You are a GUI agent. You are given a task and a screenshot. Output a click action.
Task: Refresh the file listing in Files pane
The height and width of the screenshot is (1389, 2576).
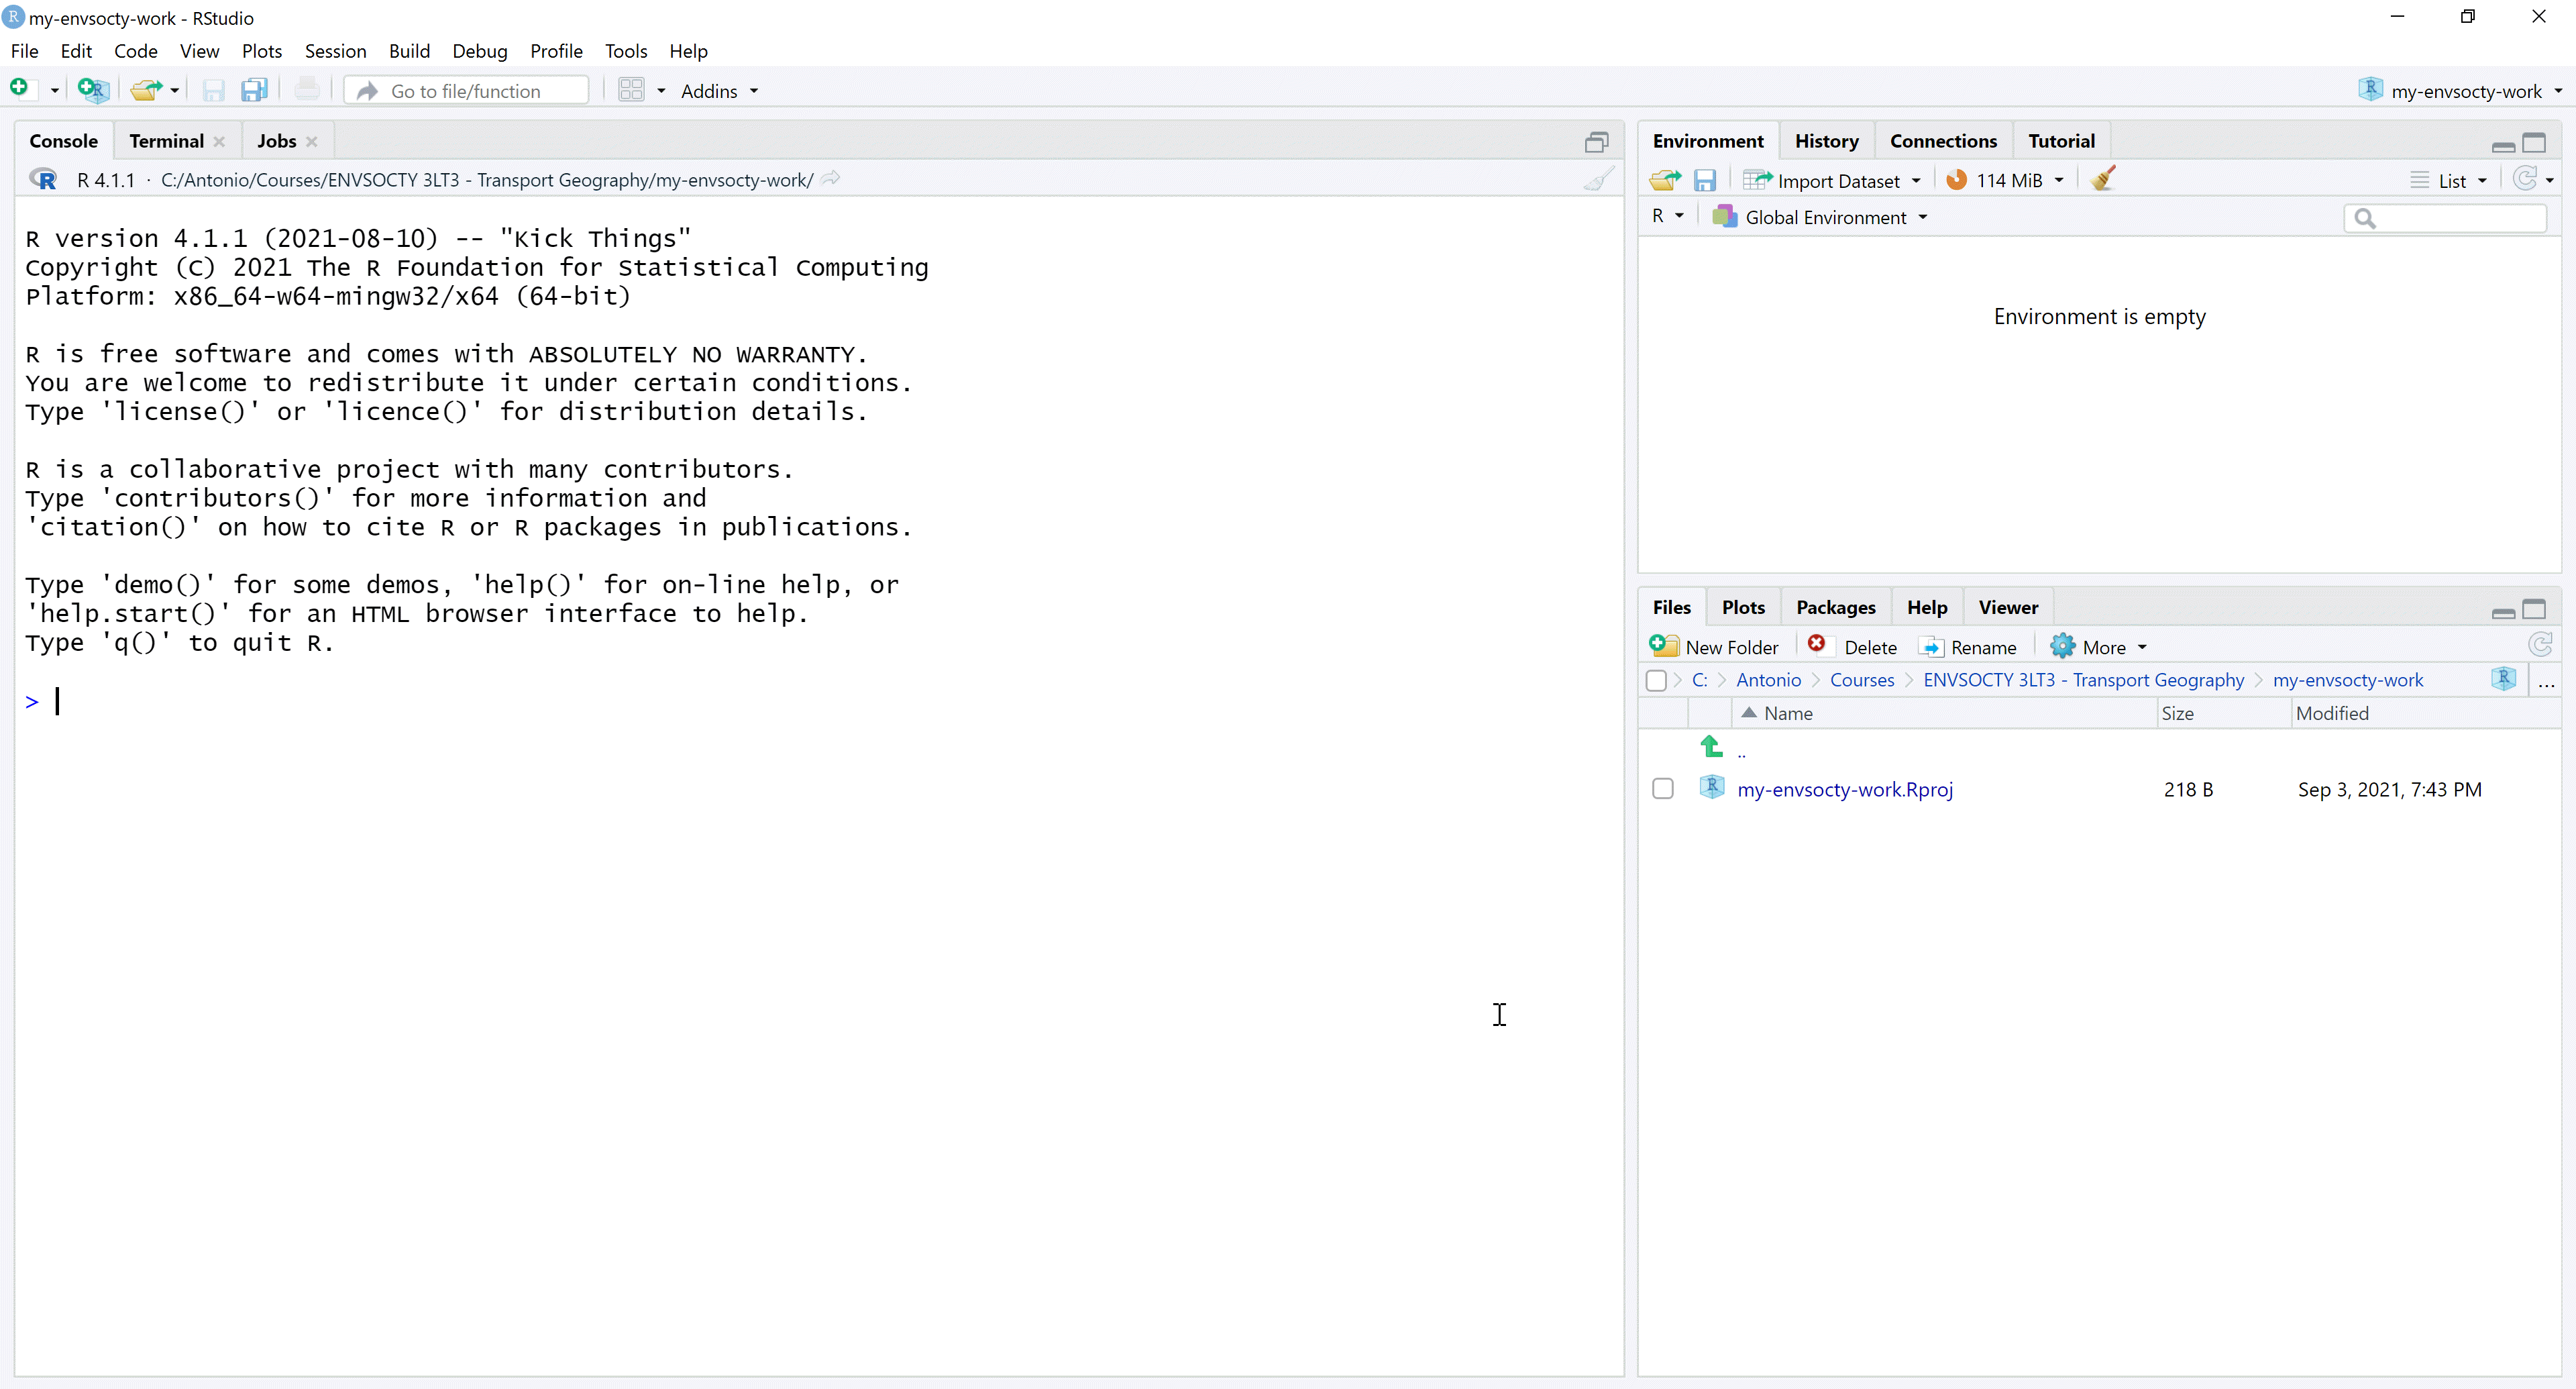[x=2540, y=645]
